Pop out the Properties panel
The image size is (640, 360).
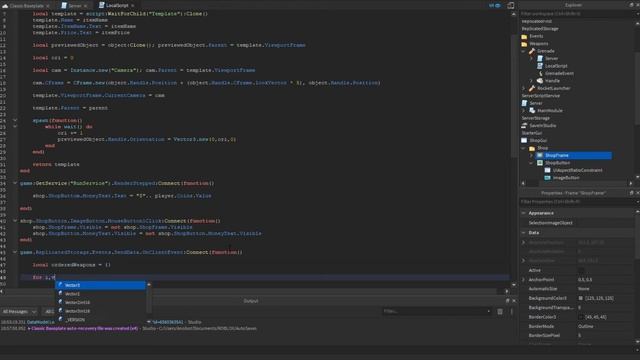coord(631,193)
